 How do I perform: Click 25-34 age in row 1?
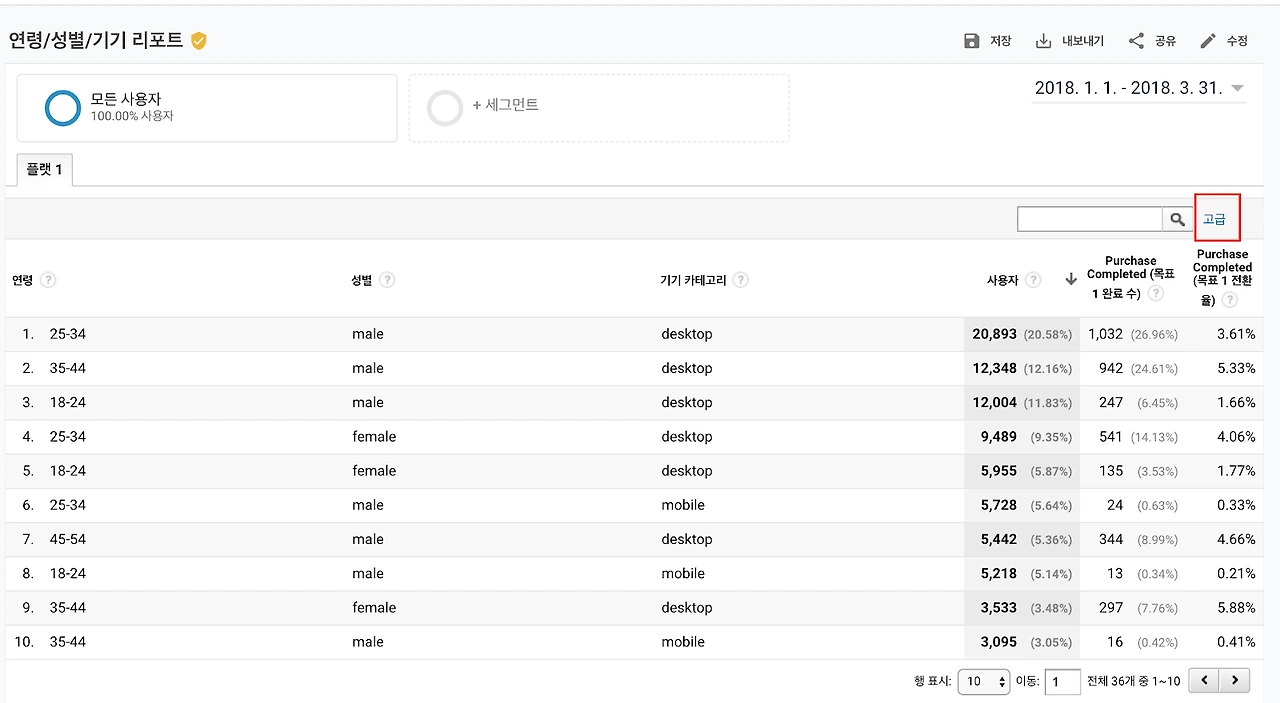(x=68, y=334)
